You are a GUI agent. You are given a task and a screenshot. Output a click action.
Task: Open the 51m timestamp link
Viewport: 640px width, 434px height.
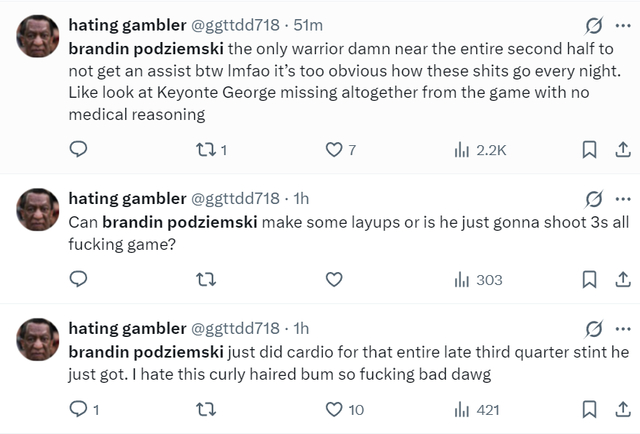pyautogui.click(x=306, y=24)
